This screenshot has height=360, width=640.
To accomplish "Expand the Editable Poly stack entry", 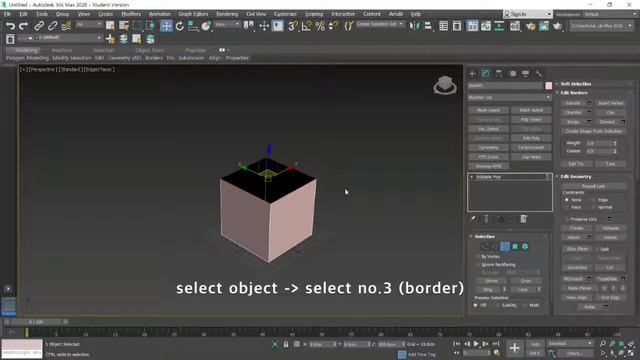I will tap(472, 177).
